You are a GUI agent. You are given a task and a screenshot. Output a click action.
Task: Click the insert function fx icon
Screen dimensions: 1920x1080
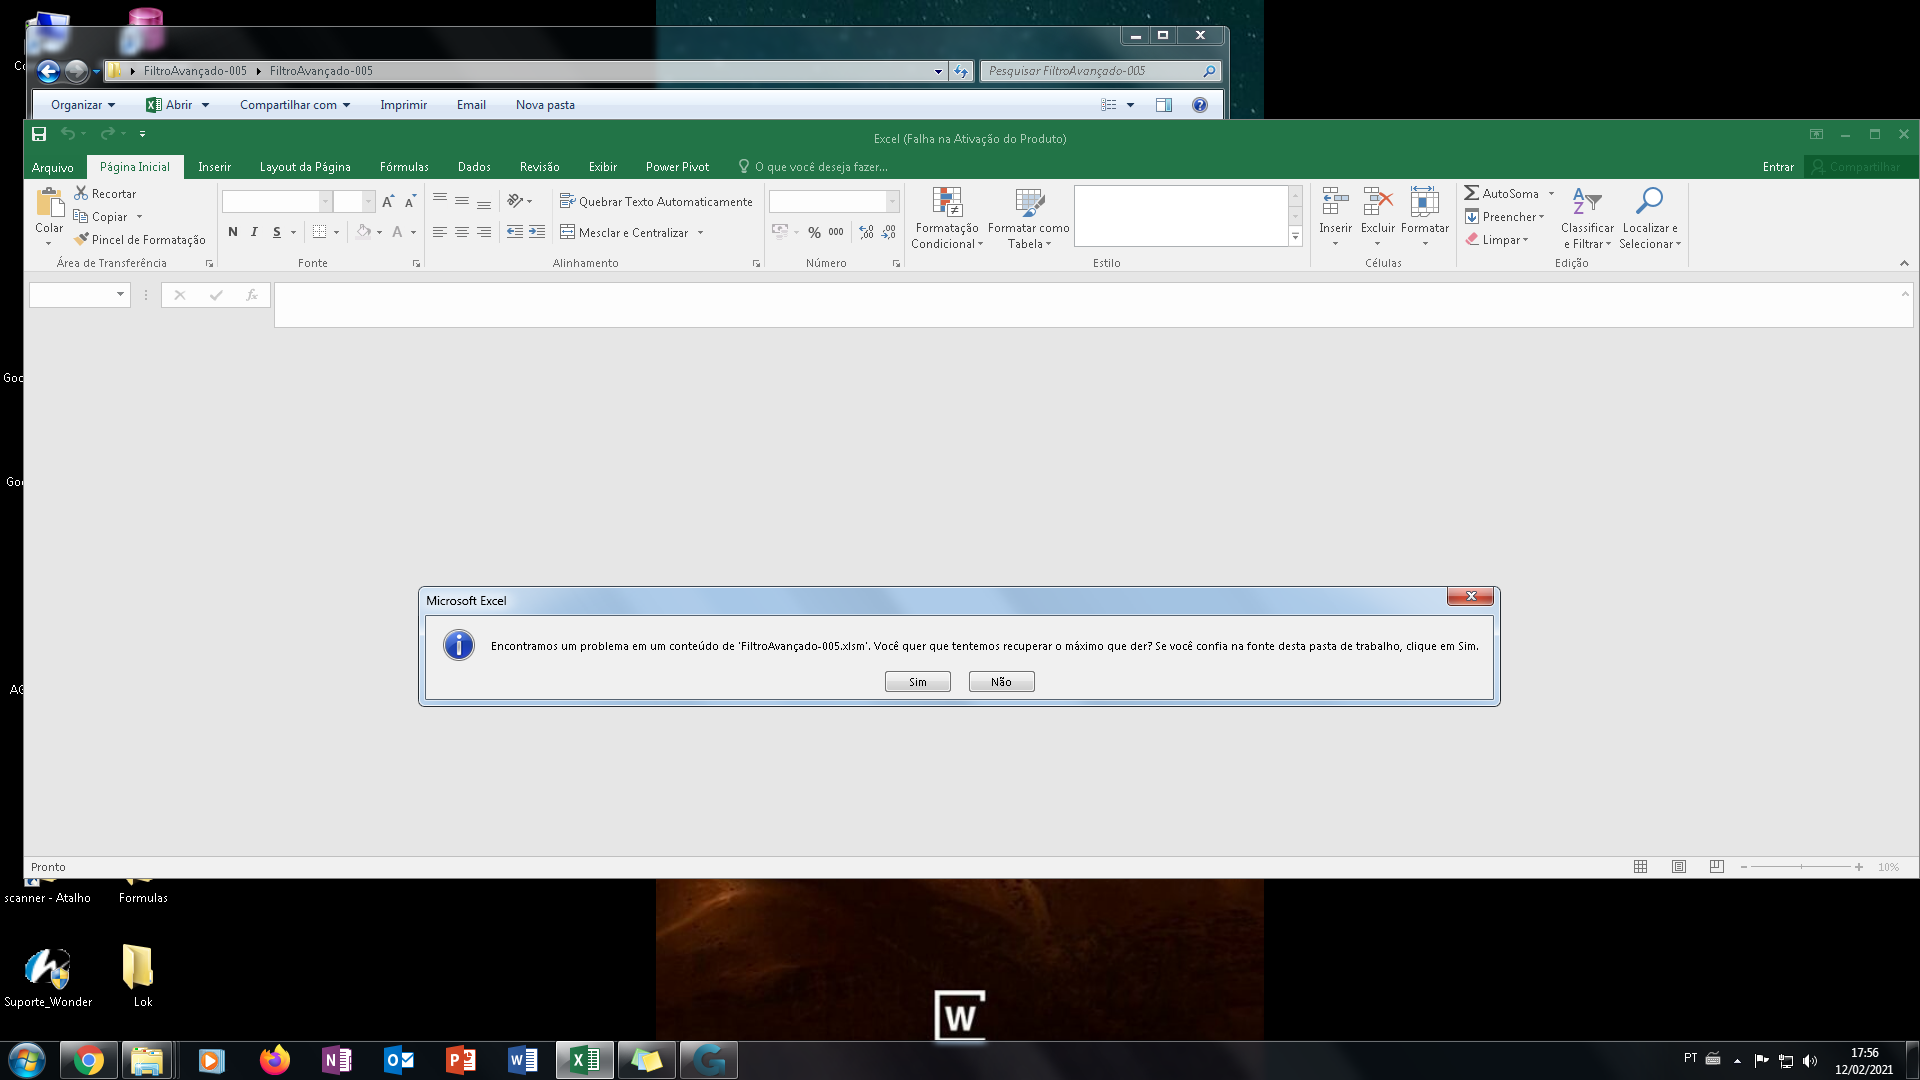pyautogui.click(x=252, y=295)
